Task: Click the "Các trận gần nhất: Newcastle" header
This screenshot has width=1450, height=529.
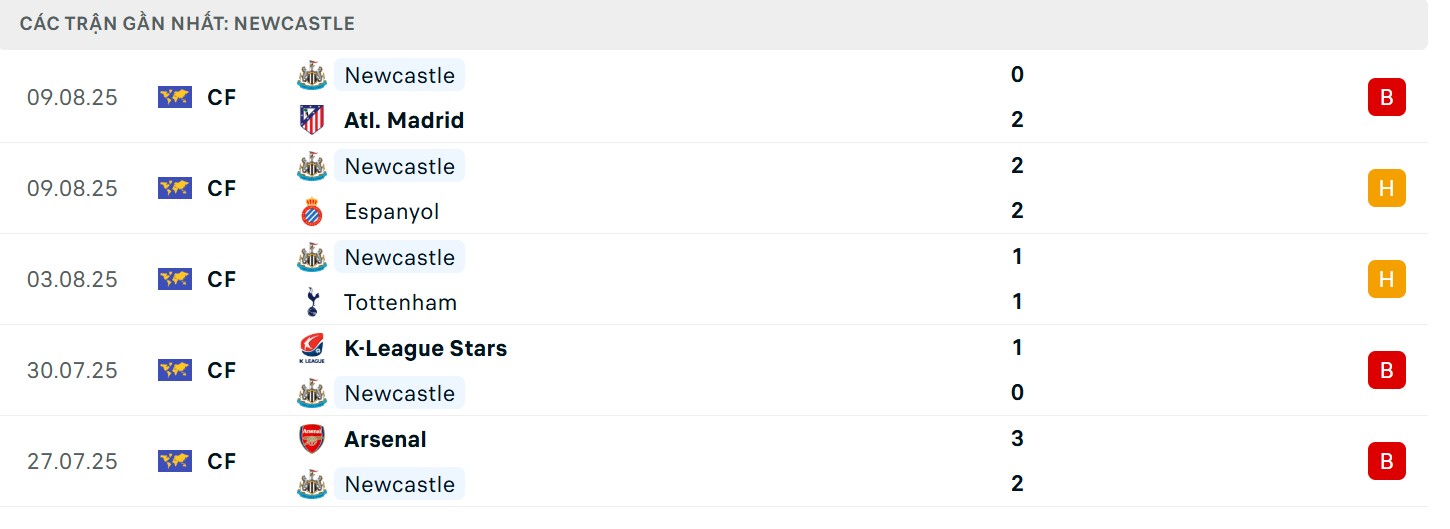Action: pos(187,23)
